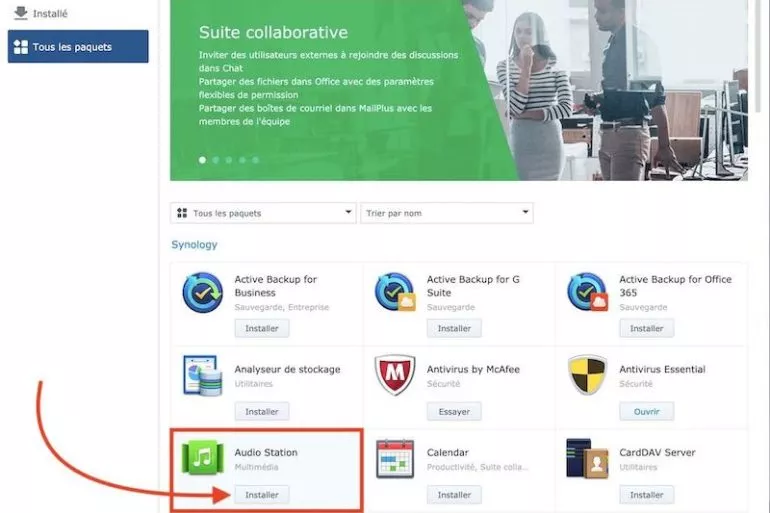Viewport: 770px width, 513px height.
Task: Click the Active Backup for G Suite icon
Action: tap(395, 293)
